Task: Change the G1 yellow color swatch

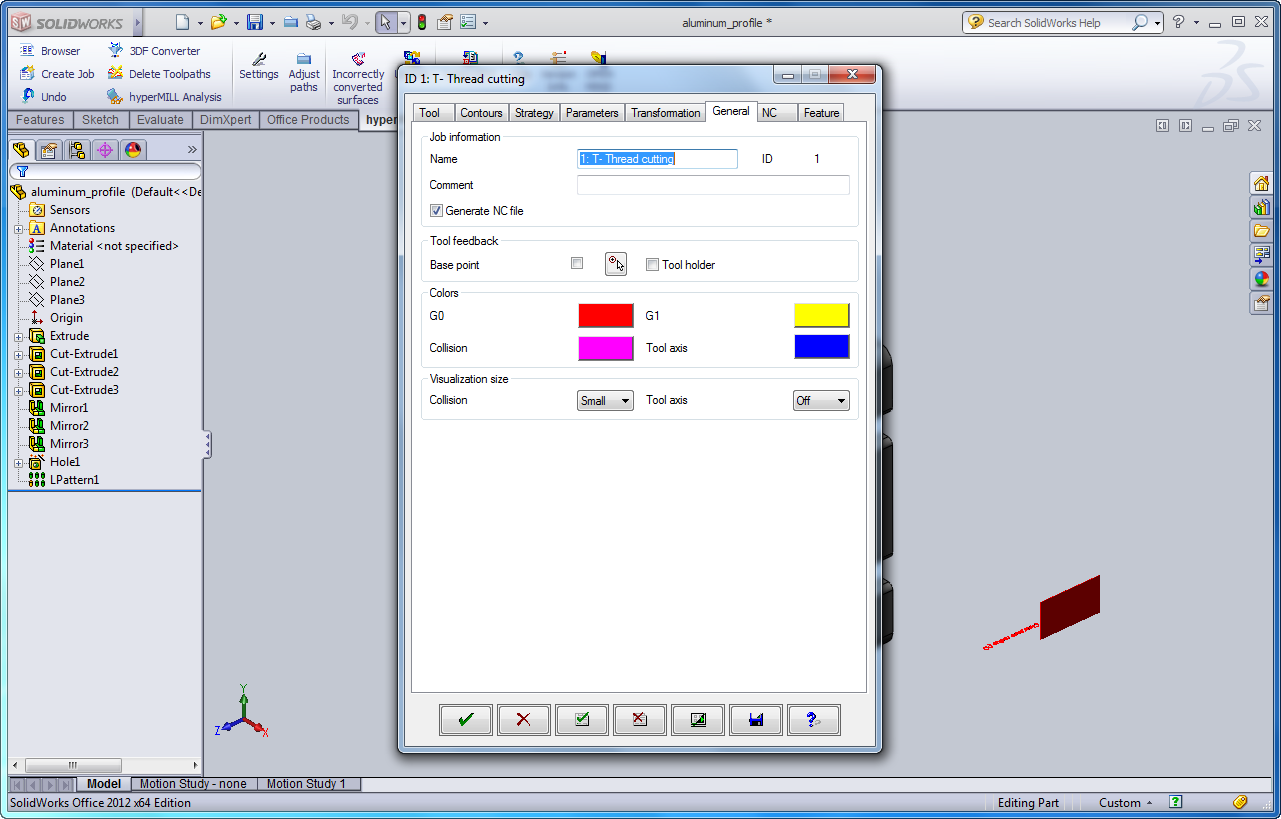Action: (x=822, y=316)
